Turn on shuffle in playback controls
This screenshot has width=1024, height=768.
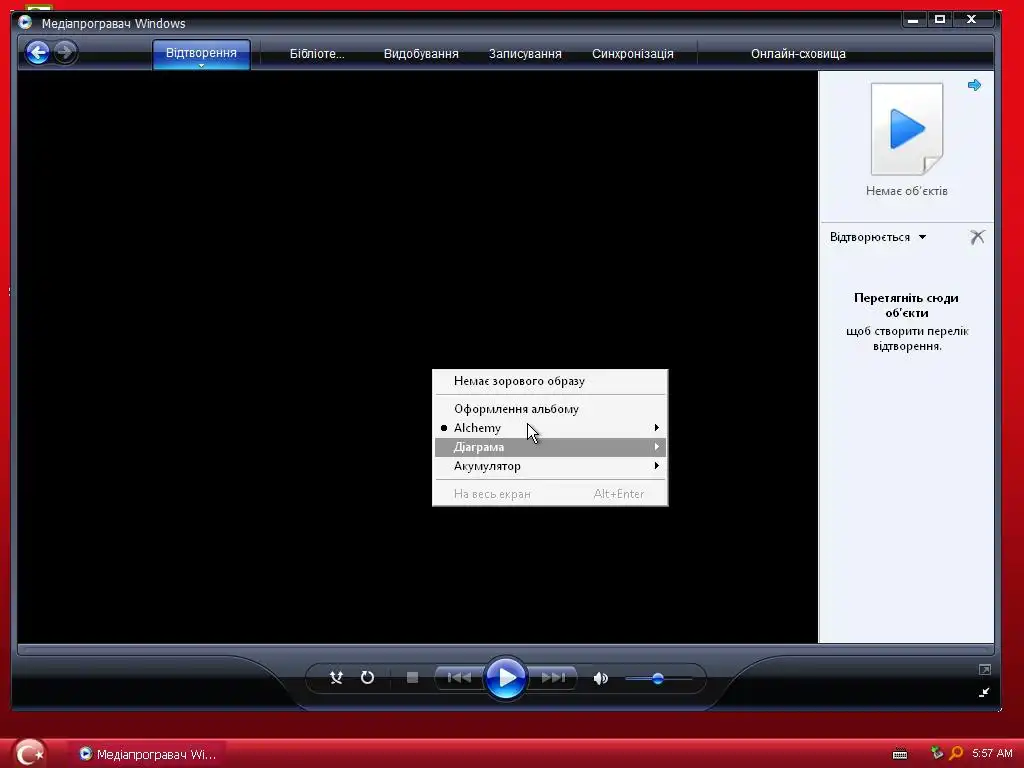336,677
